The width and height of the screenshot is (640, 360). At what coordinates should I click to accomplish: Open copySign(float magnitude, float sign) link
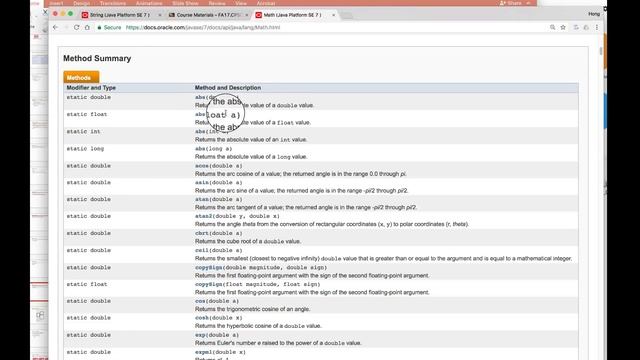point(209,284)
